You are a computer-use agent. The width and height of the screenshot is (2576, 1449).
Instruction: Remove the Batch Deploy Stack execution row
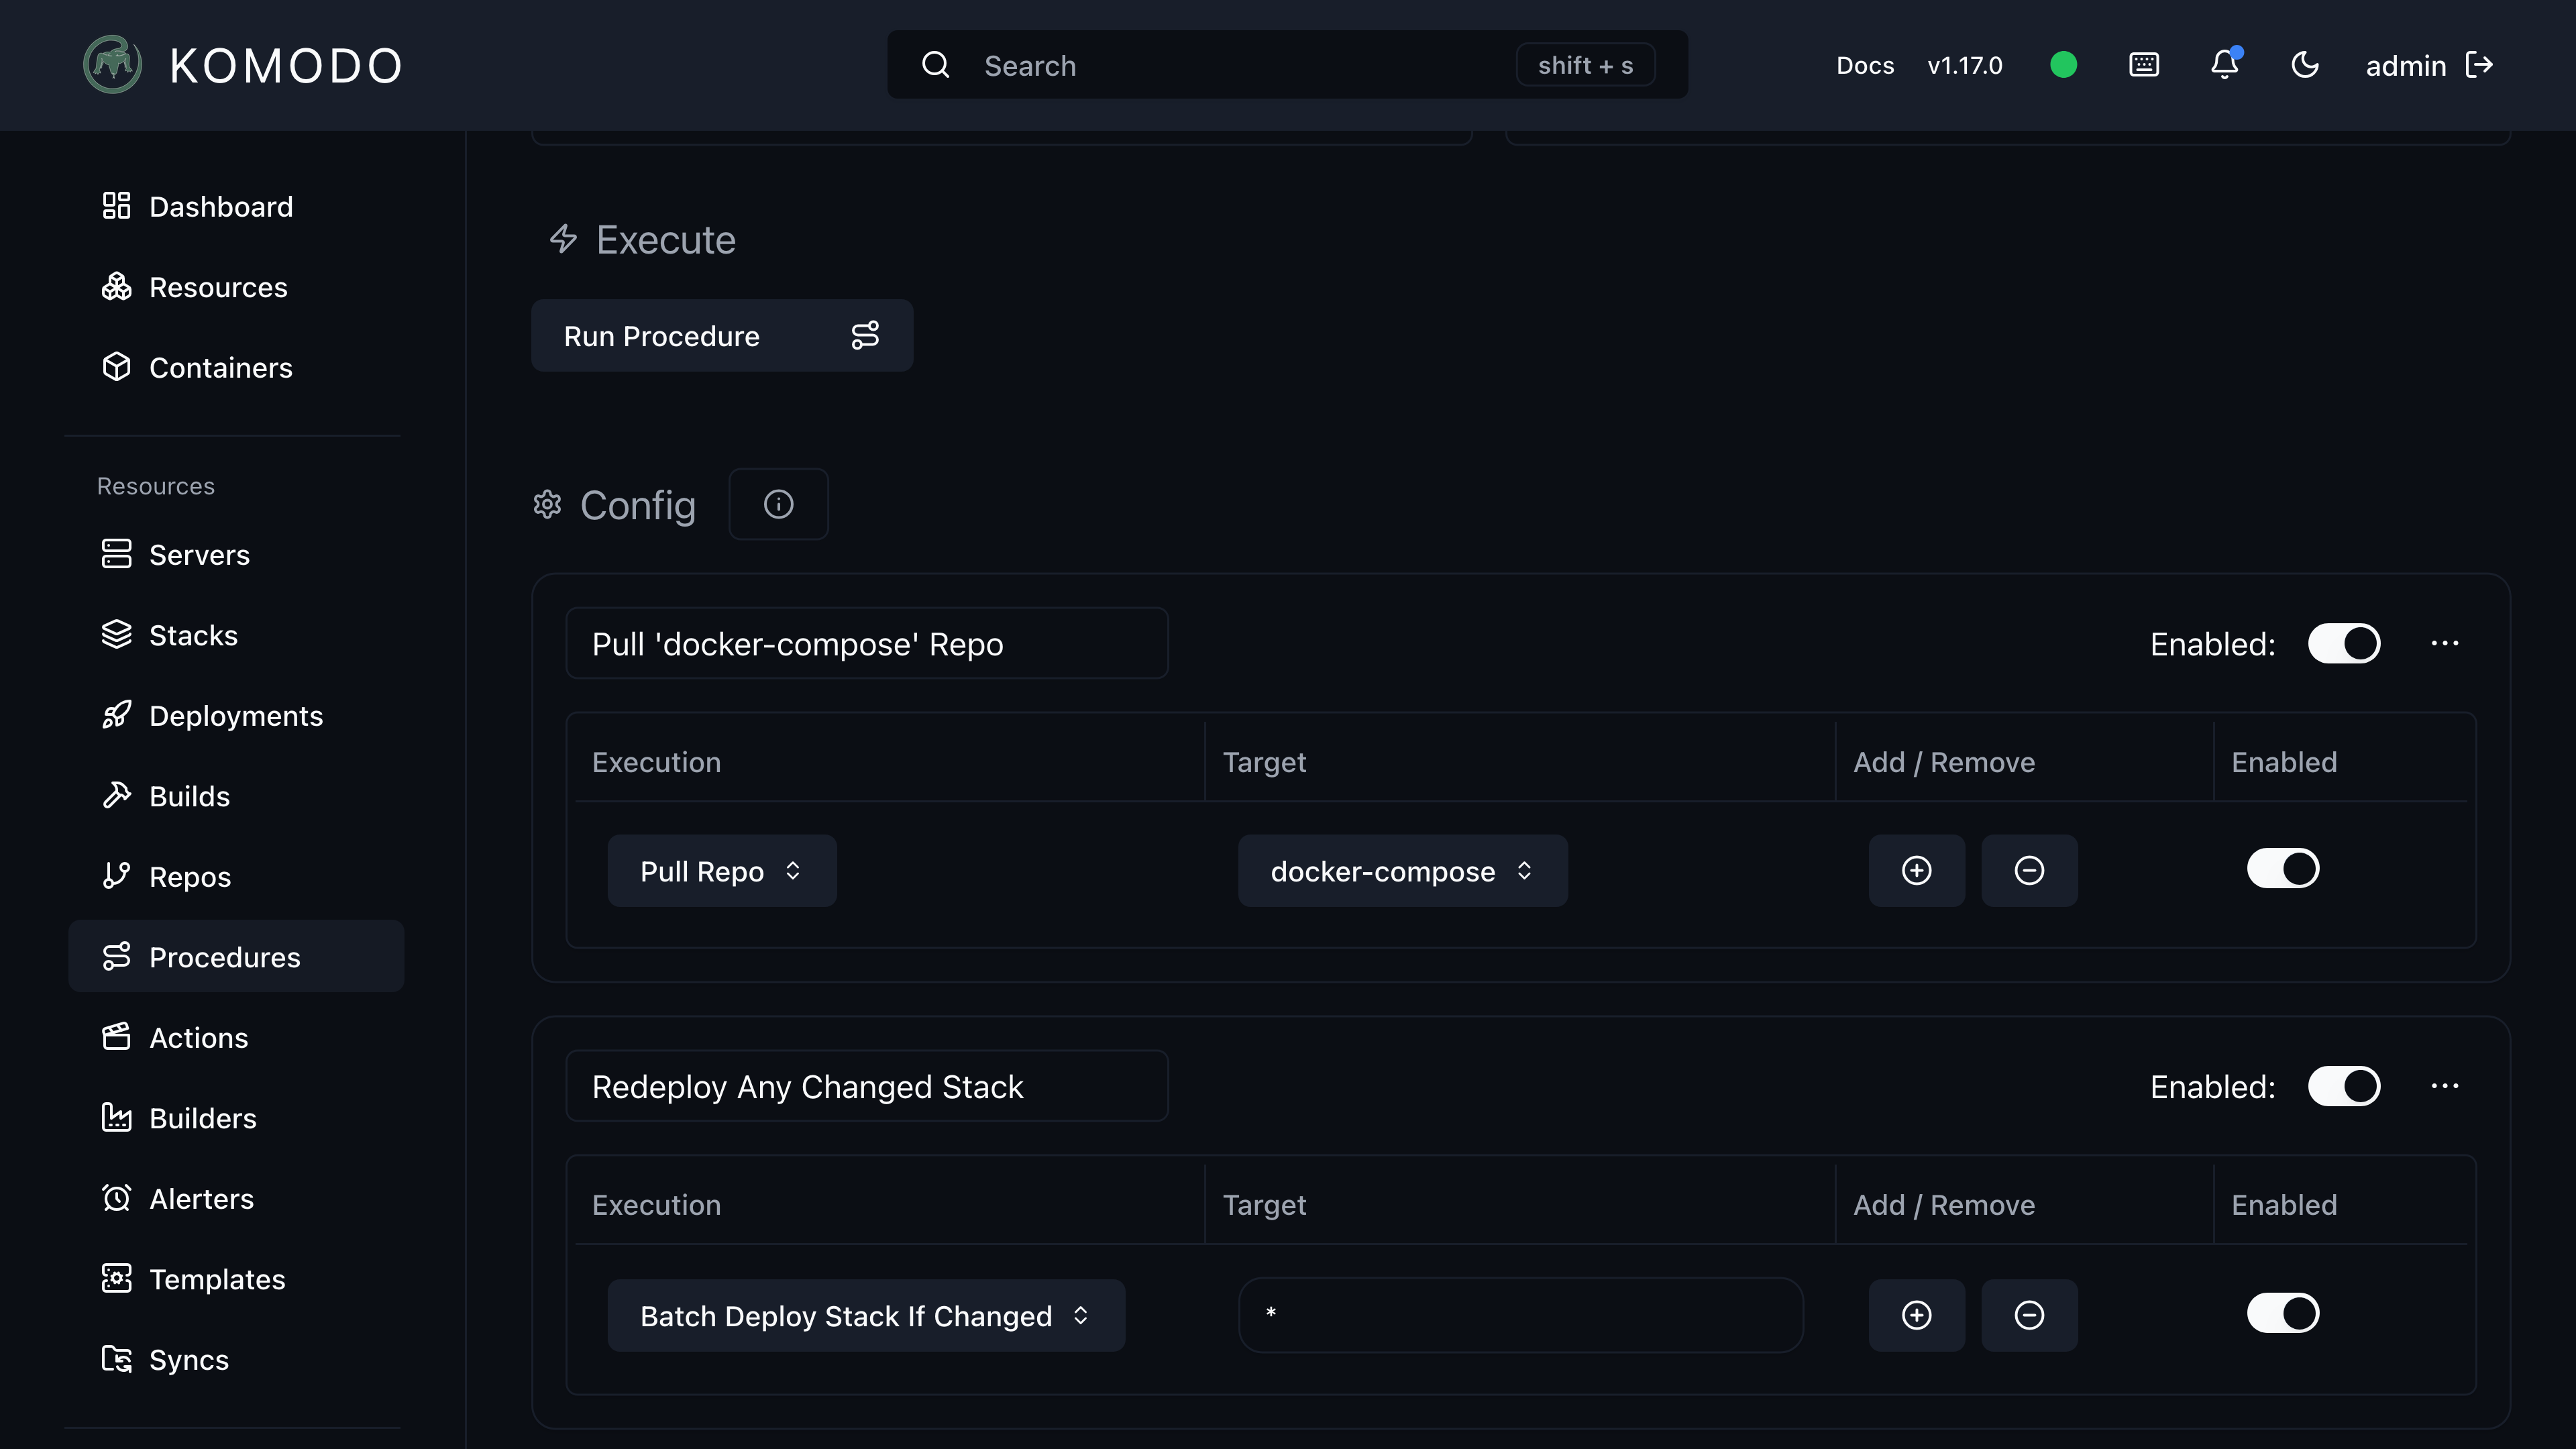2029,1315
